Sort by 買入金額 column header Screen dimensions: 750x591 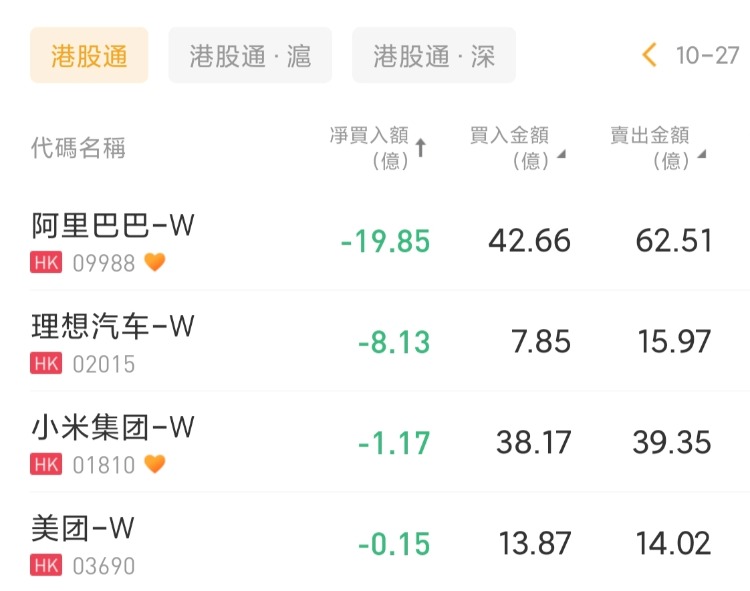pos(517,148)
